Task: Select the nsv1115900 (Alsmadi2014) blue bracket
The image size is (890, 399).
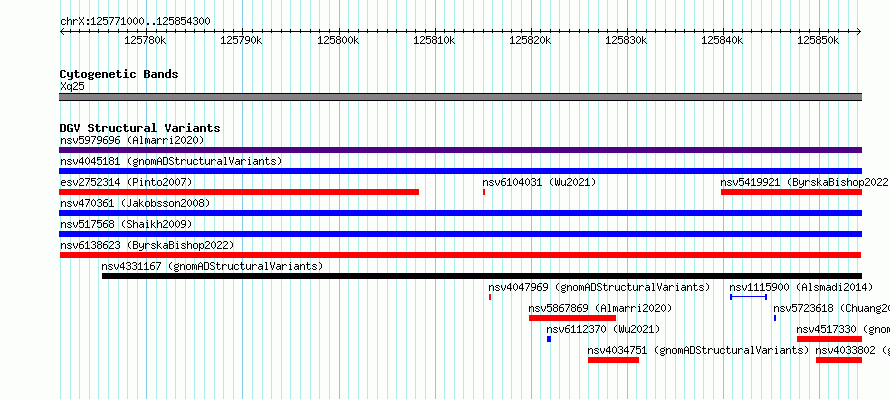Action: coord(749,297)
